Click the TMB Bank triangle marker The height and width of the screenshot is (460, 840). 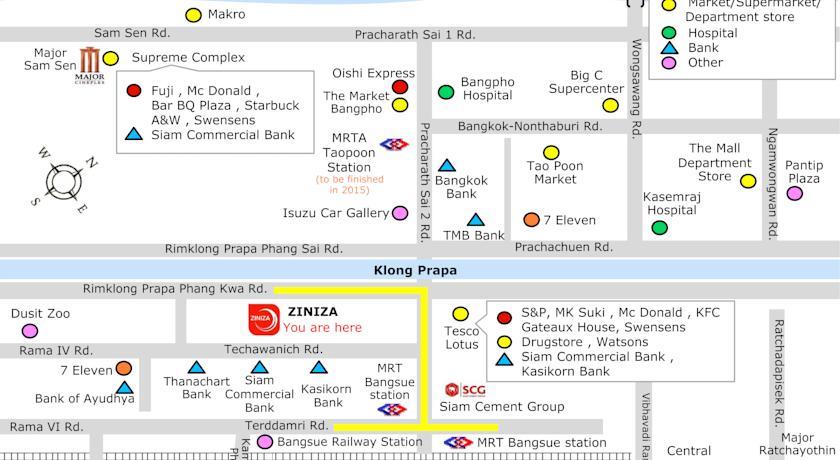(x=476, y=220)
